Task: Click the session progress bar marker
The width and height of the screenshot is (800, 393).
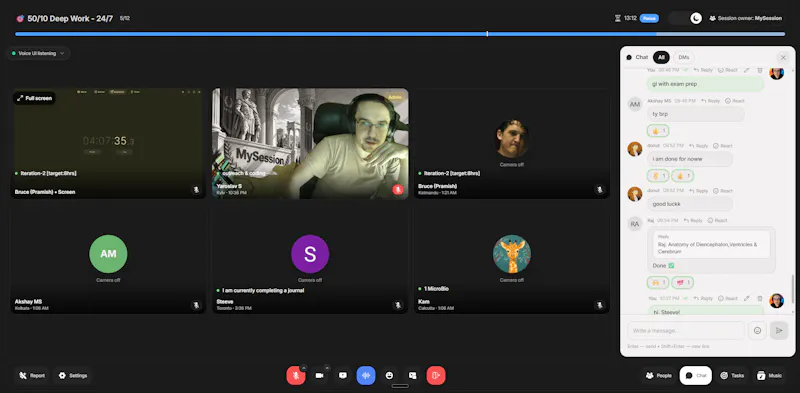Action: point(487,34)
